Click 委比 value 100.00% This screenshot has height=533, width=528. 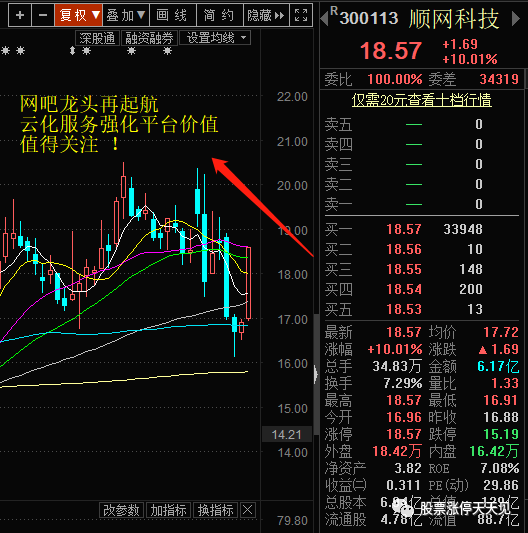click(395, 79)
